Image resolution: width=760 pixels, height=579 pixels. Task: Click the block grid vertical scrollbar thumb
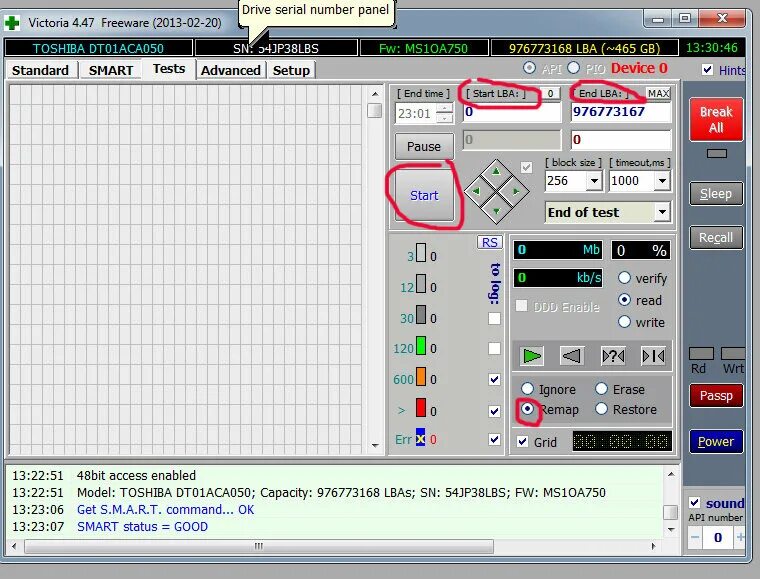coord(375,110)
